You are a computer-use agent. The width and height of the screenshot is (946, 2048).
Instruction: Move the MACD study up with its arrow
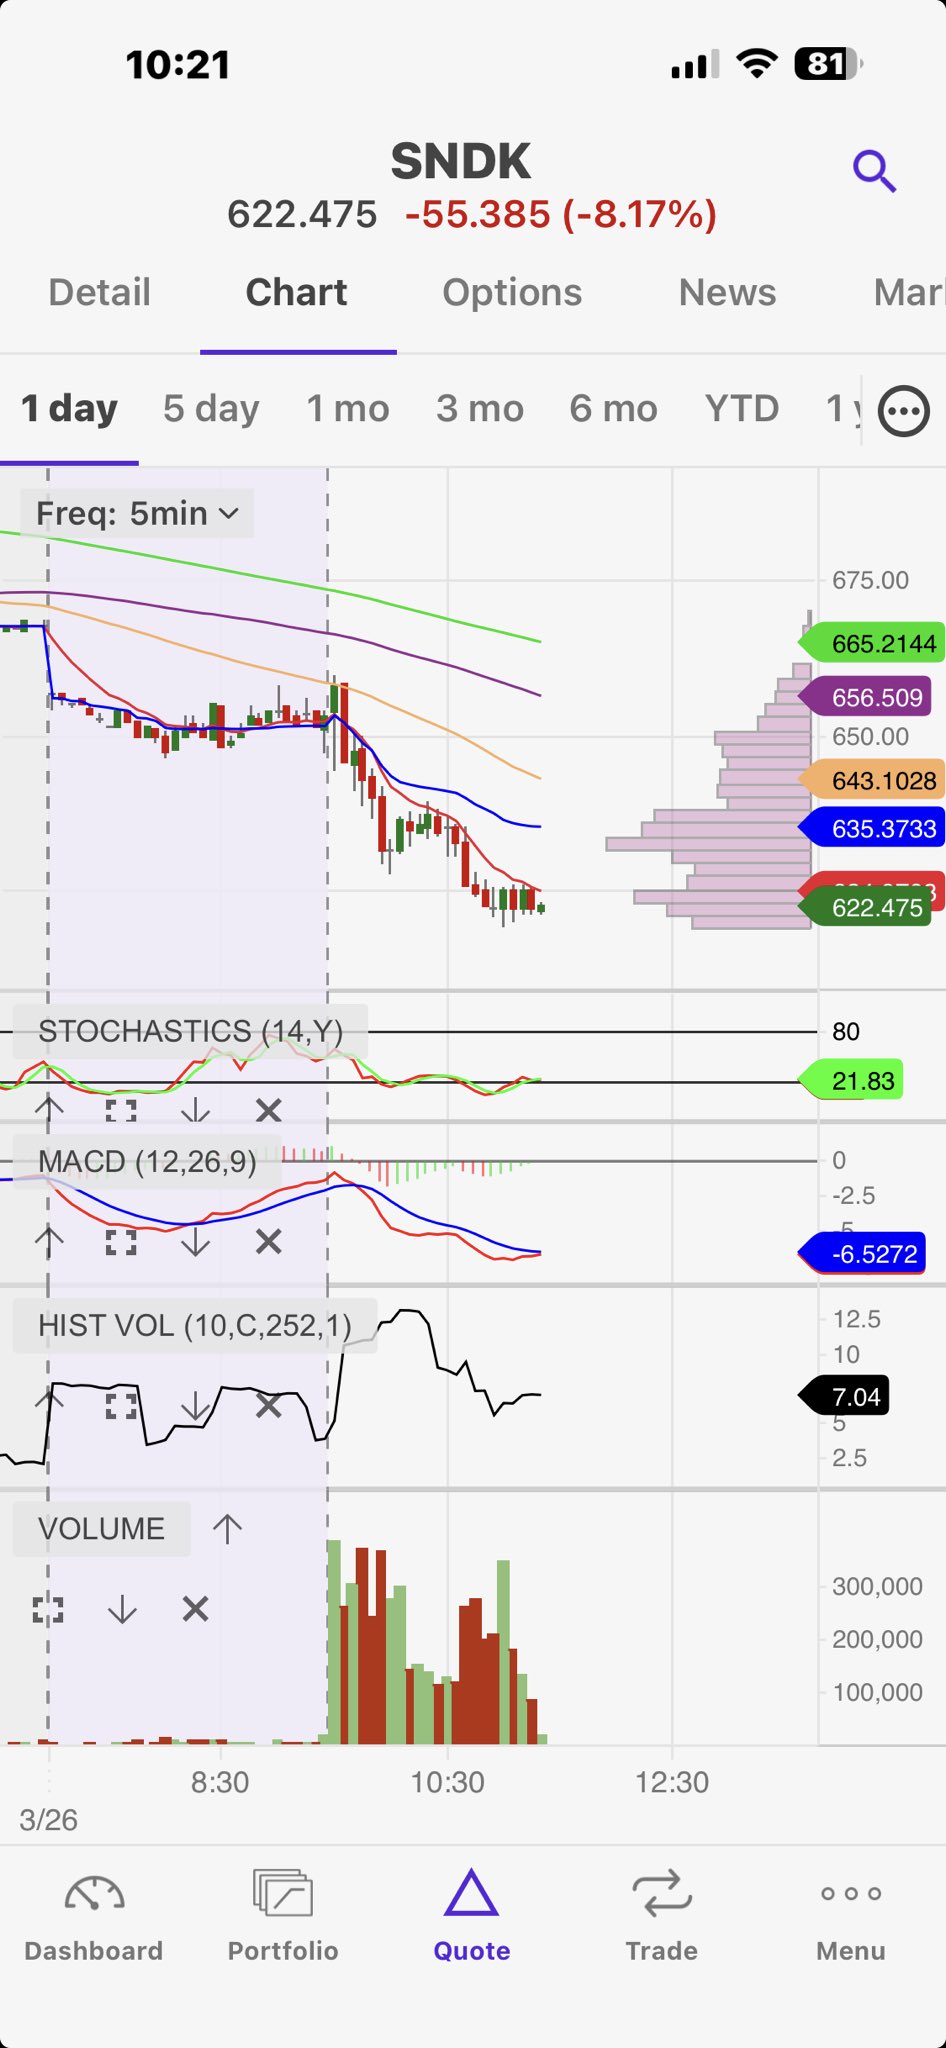click(x=49, y=1242)
